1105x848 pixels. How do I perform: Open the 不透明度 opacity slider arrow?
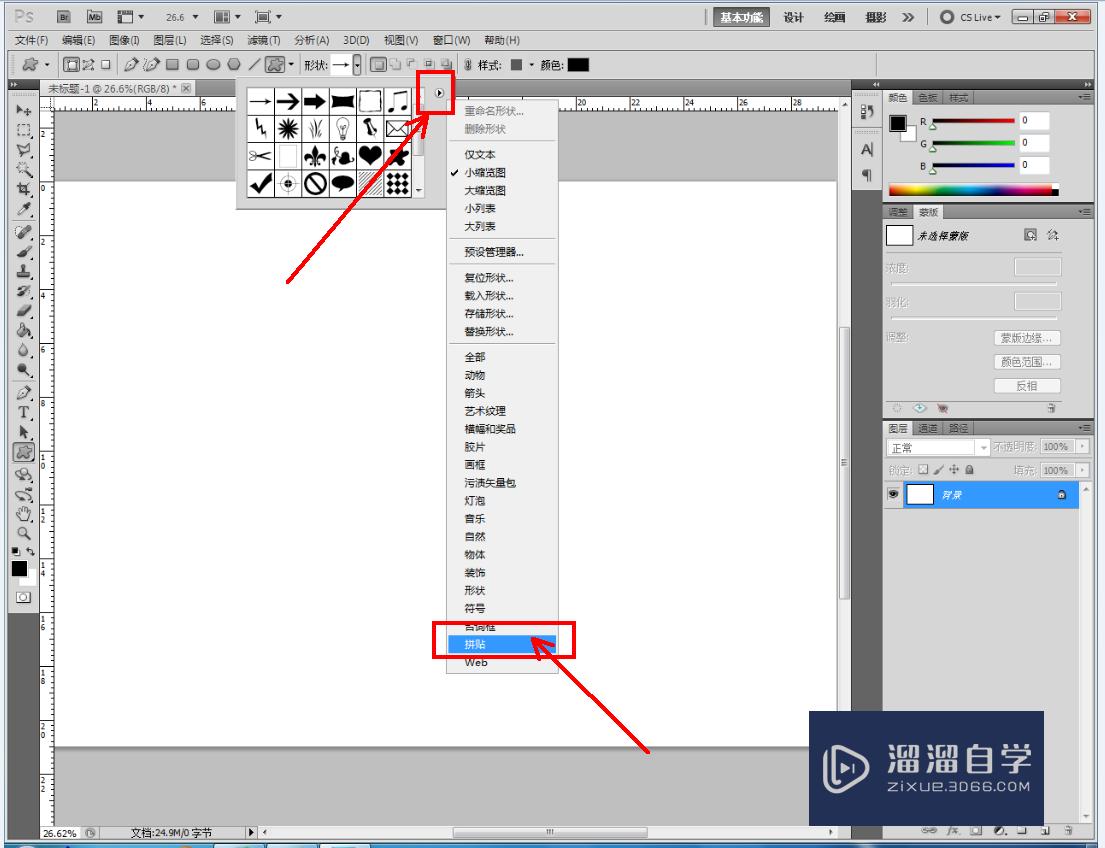click(1083, 446)
